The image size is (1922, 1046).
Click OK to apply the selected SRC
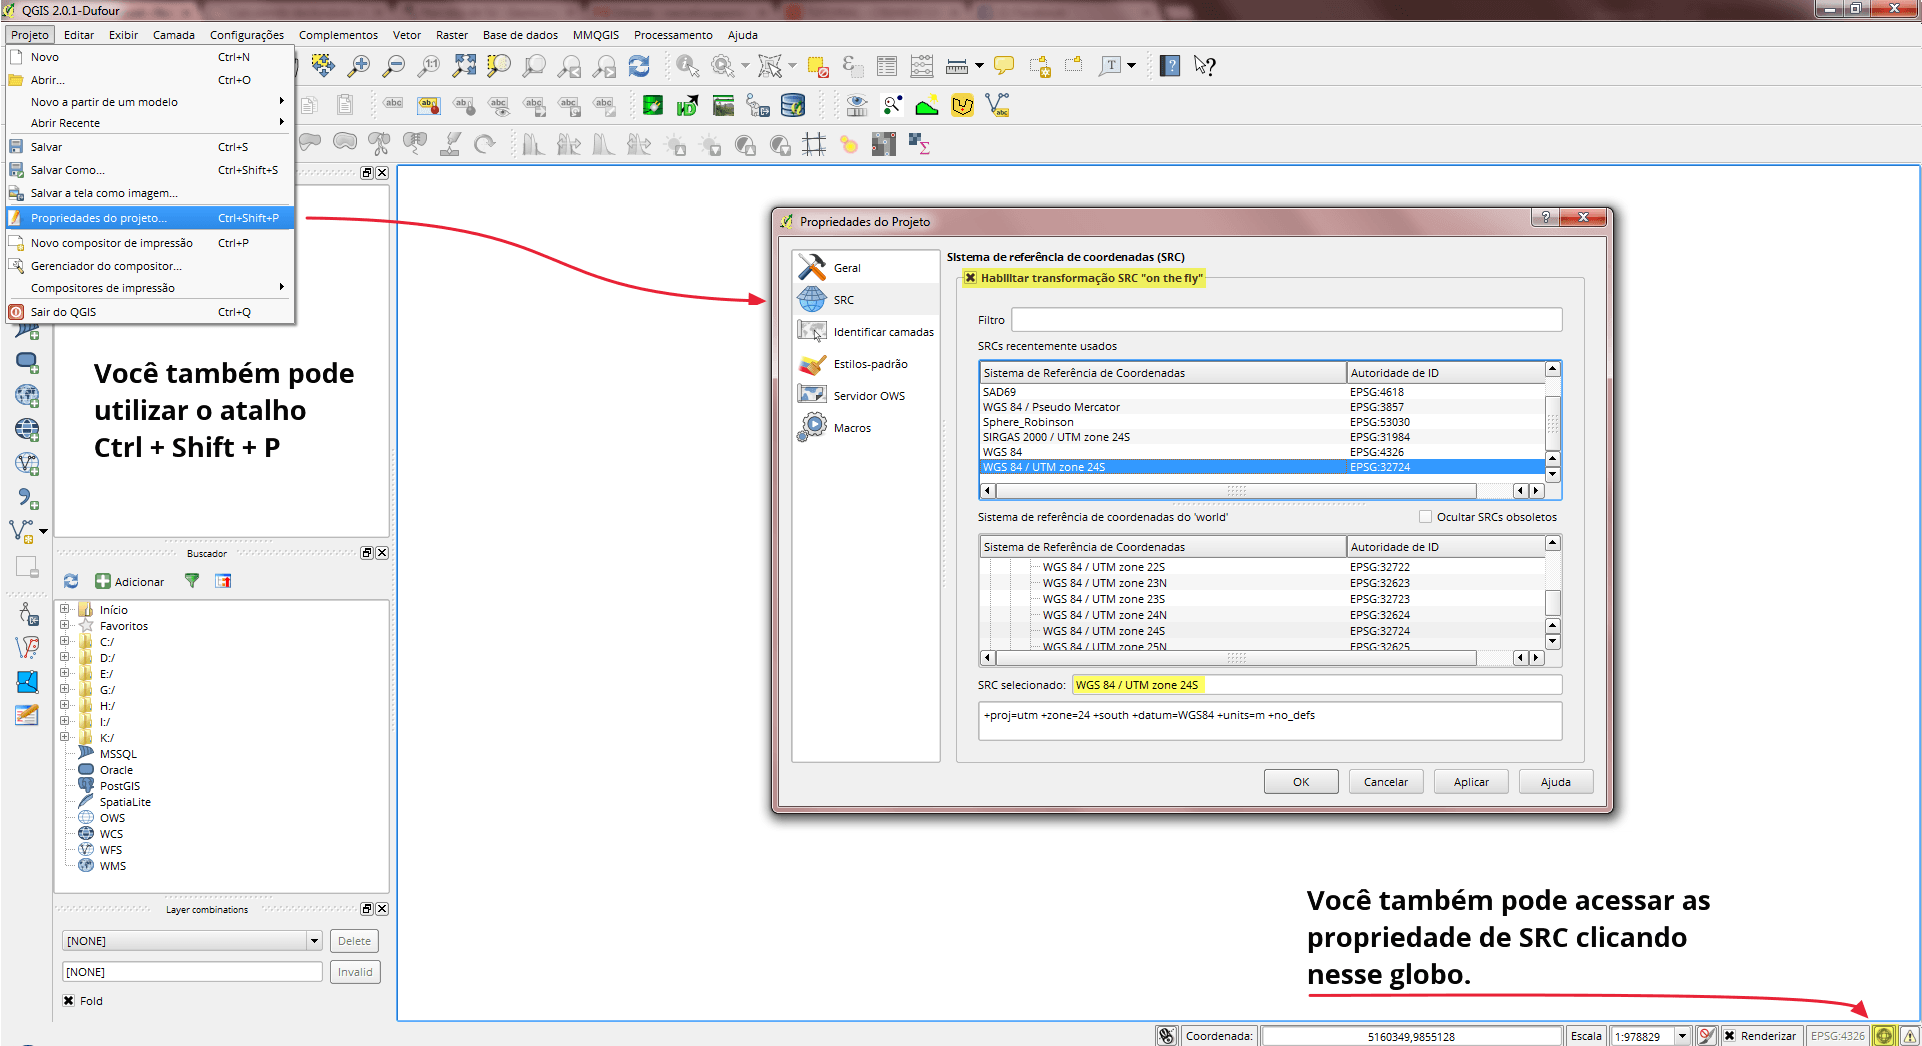(1300, 781)
